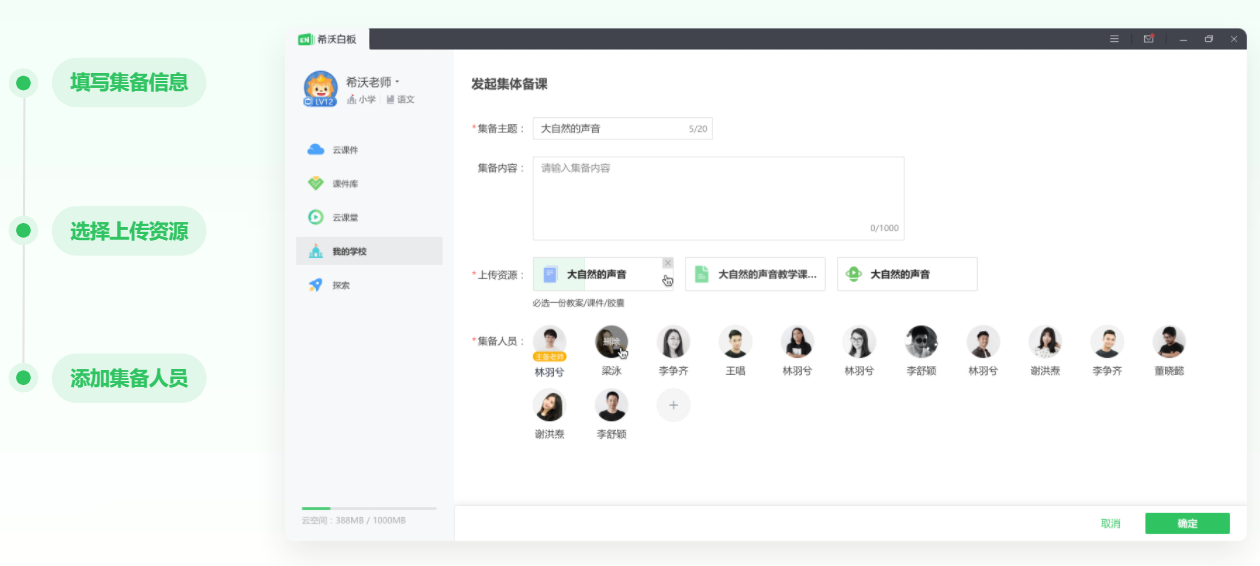1260x566 pixels.
Task: Open the hamburger menu in title bar
Action: click(x=1114, y=39)
